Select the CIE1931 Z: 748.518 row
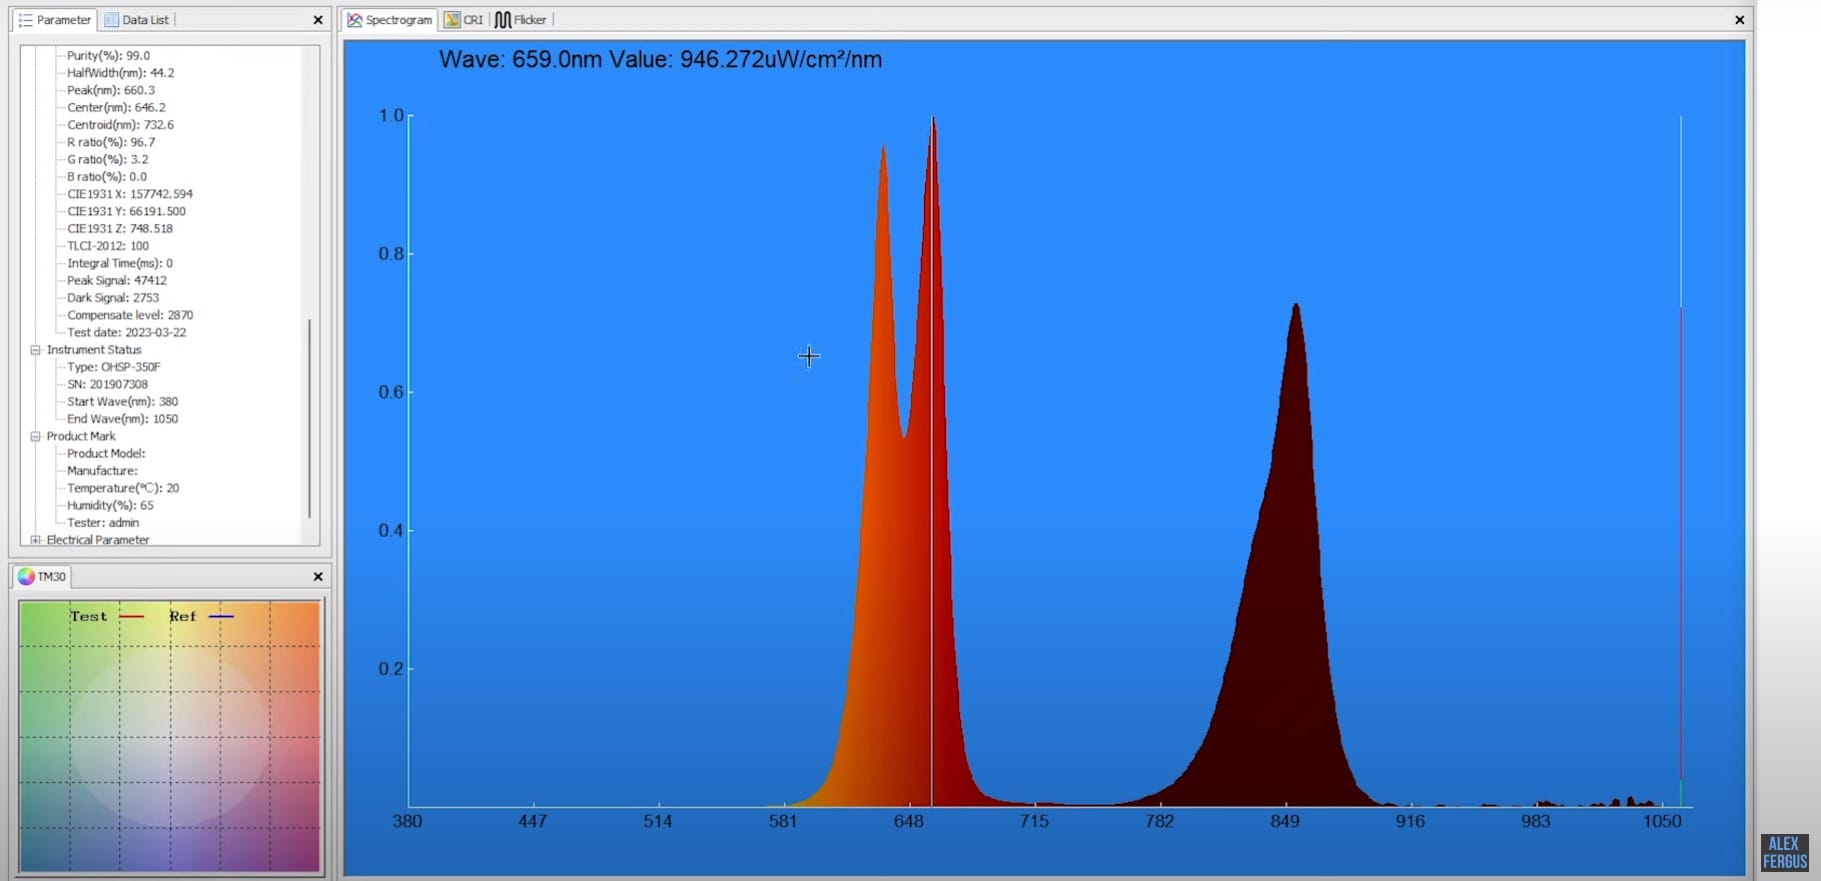Image resolution: width=1821 pixels, height=881 pixels. [x=120, y=229]
